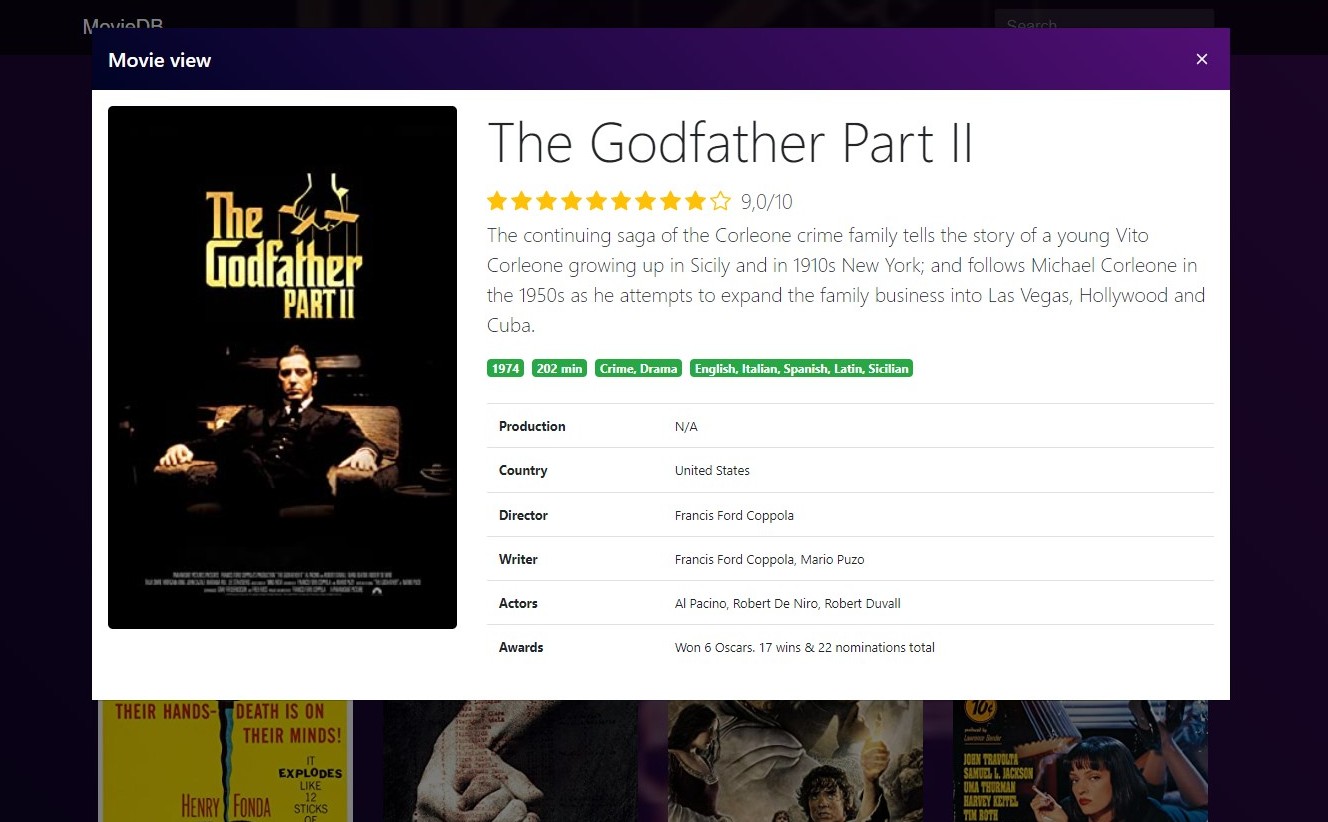Open the clasped hands poster card behind modal
This screenshot has height=822, width=1328.
(510, 760)
